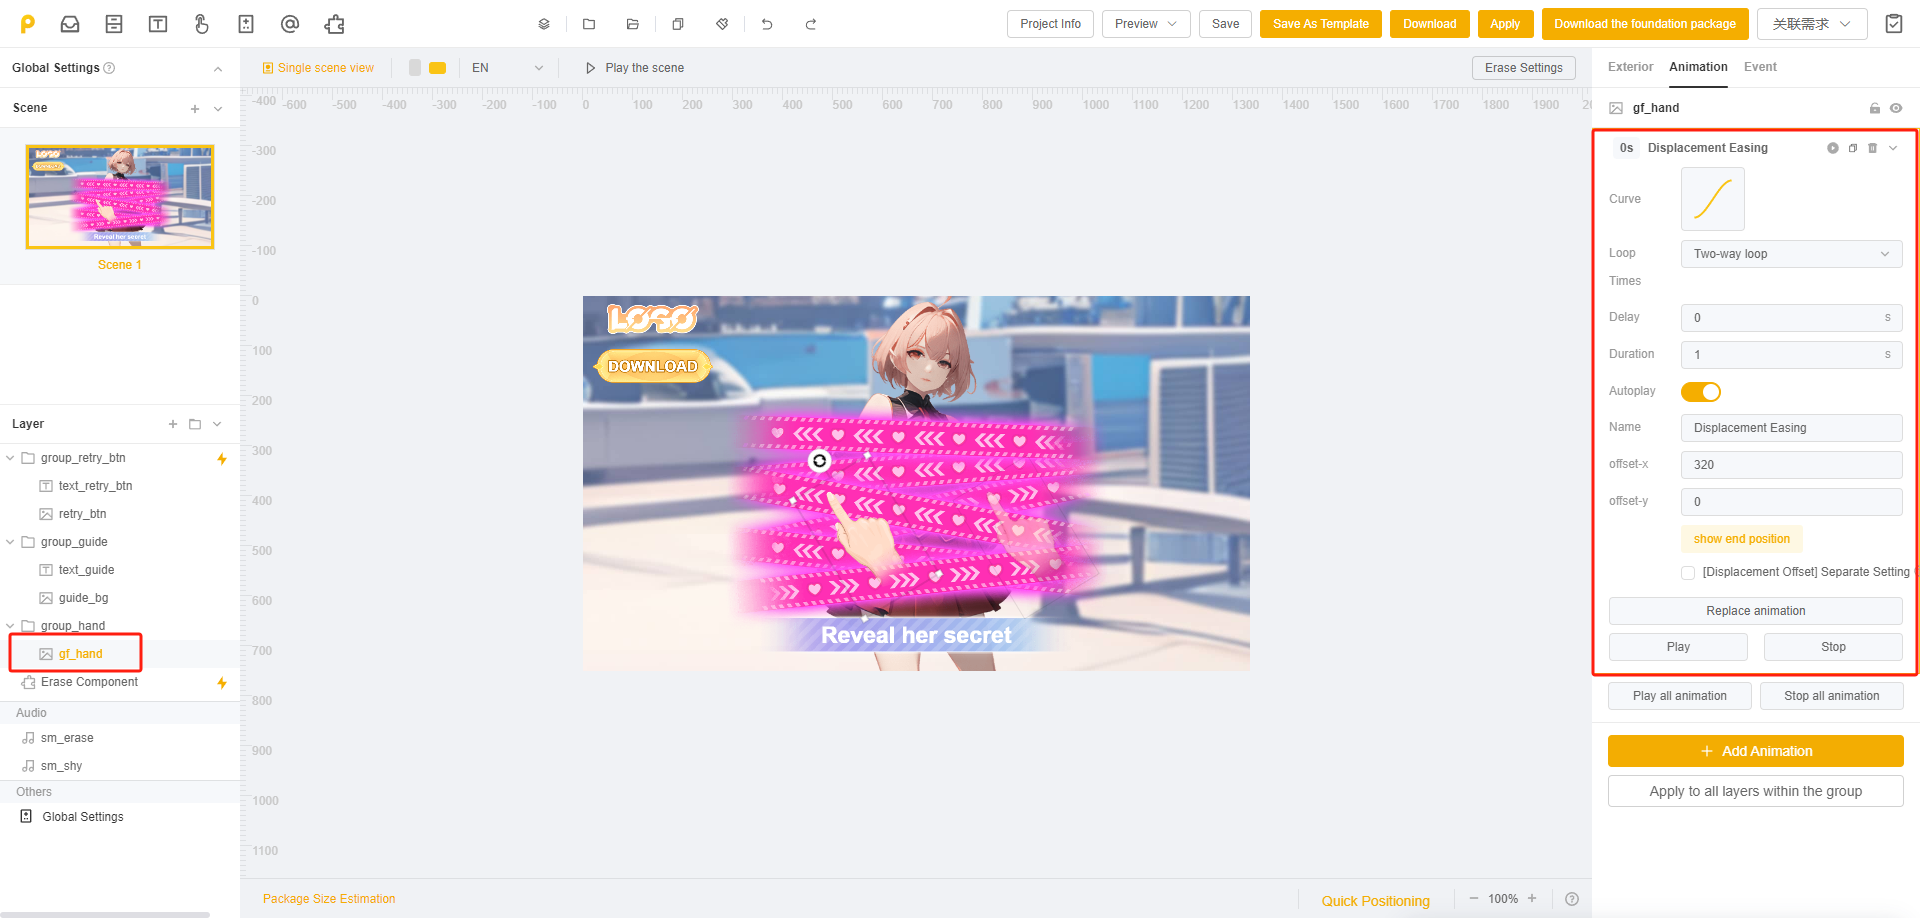
Task: Redo the last action
Action: pyautogui.click(x=811, y=24)
